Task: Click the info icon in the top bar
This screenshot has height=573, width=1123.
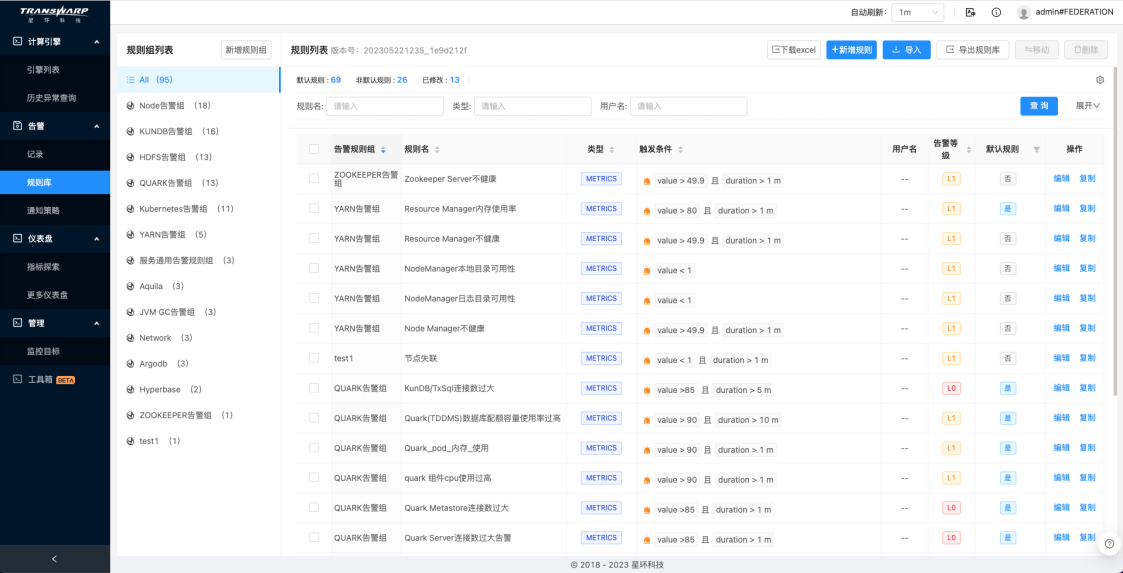Action: coord(996,12)
